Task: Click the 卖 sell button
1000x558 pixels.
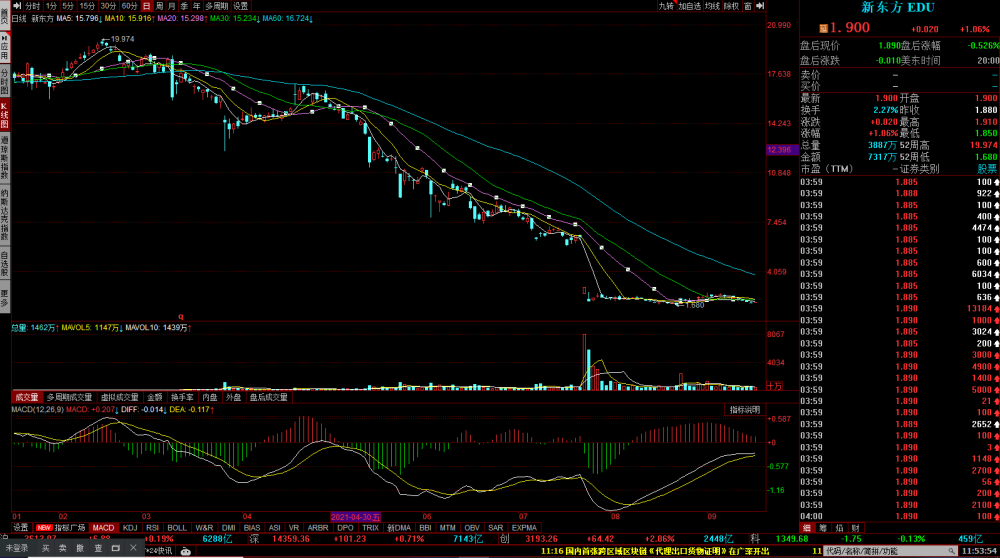Action: click(62, 548)
